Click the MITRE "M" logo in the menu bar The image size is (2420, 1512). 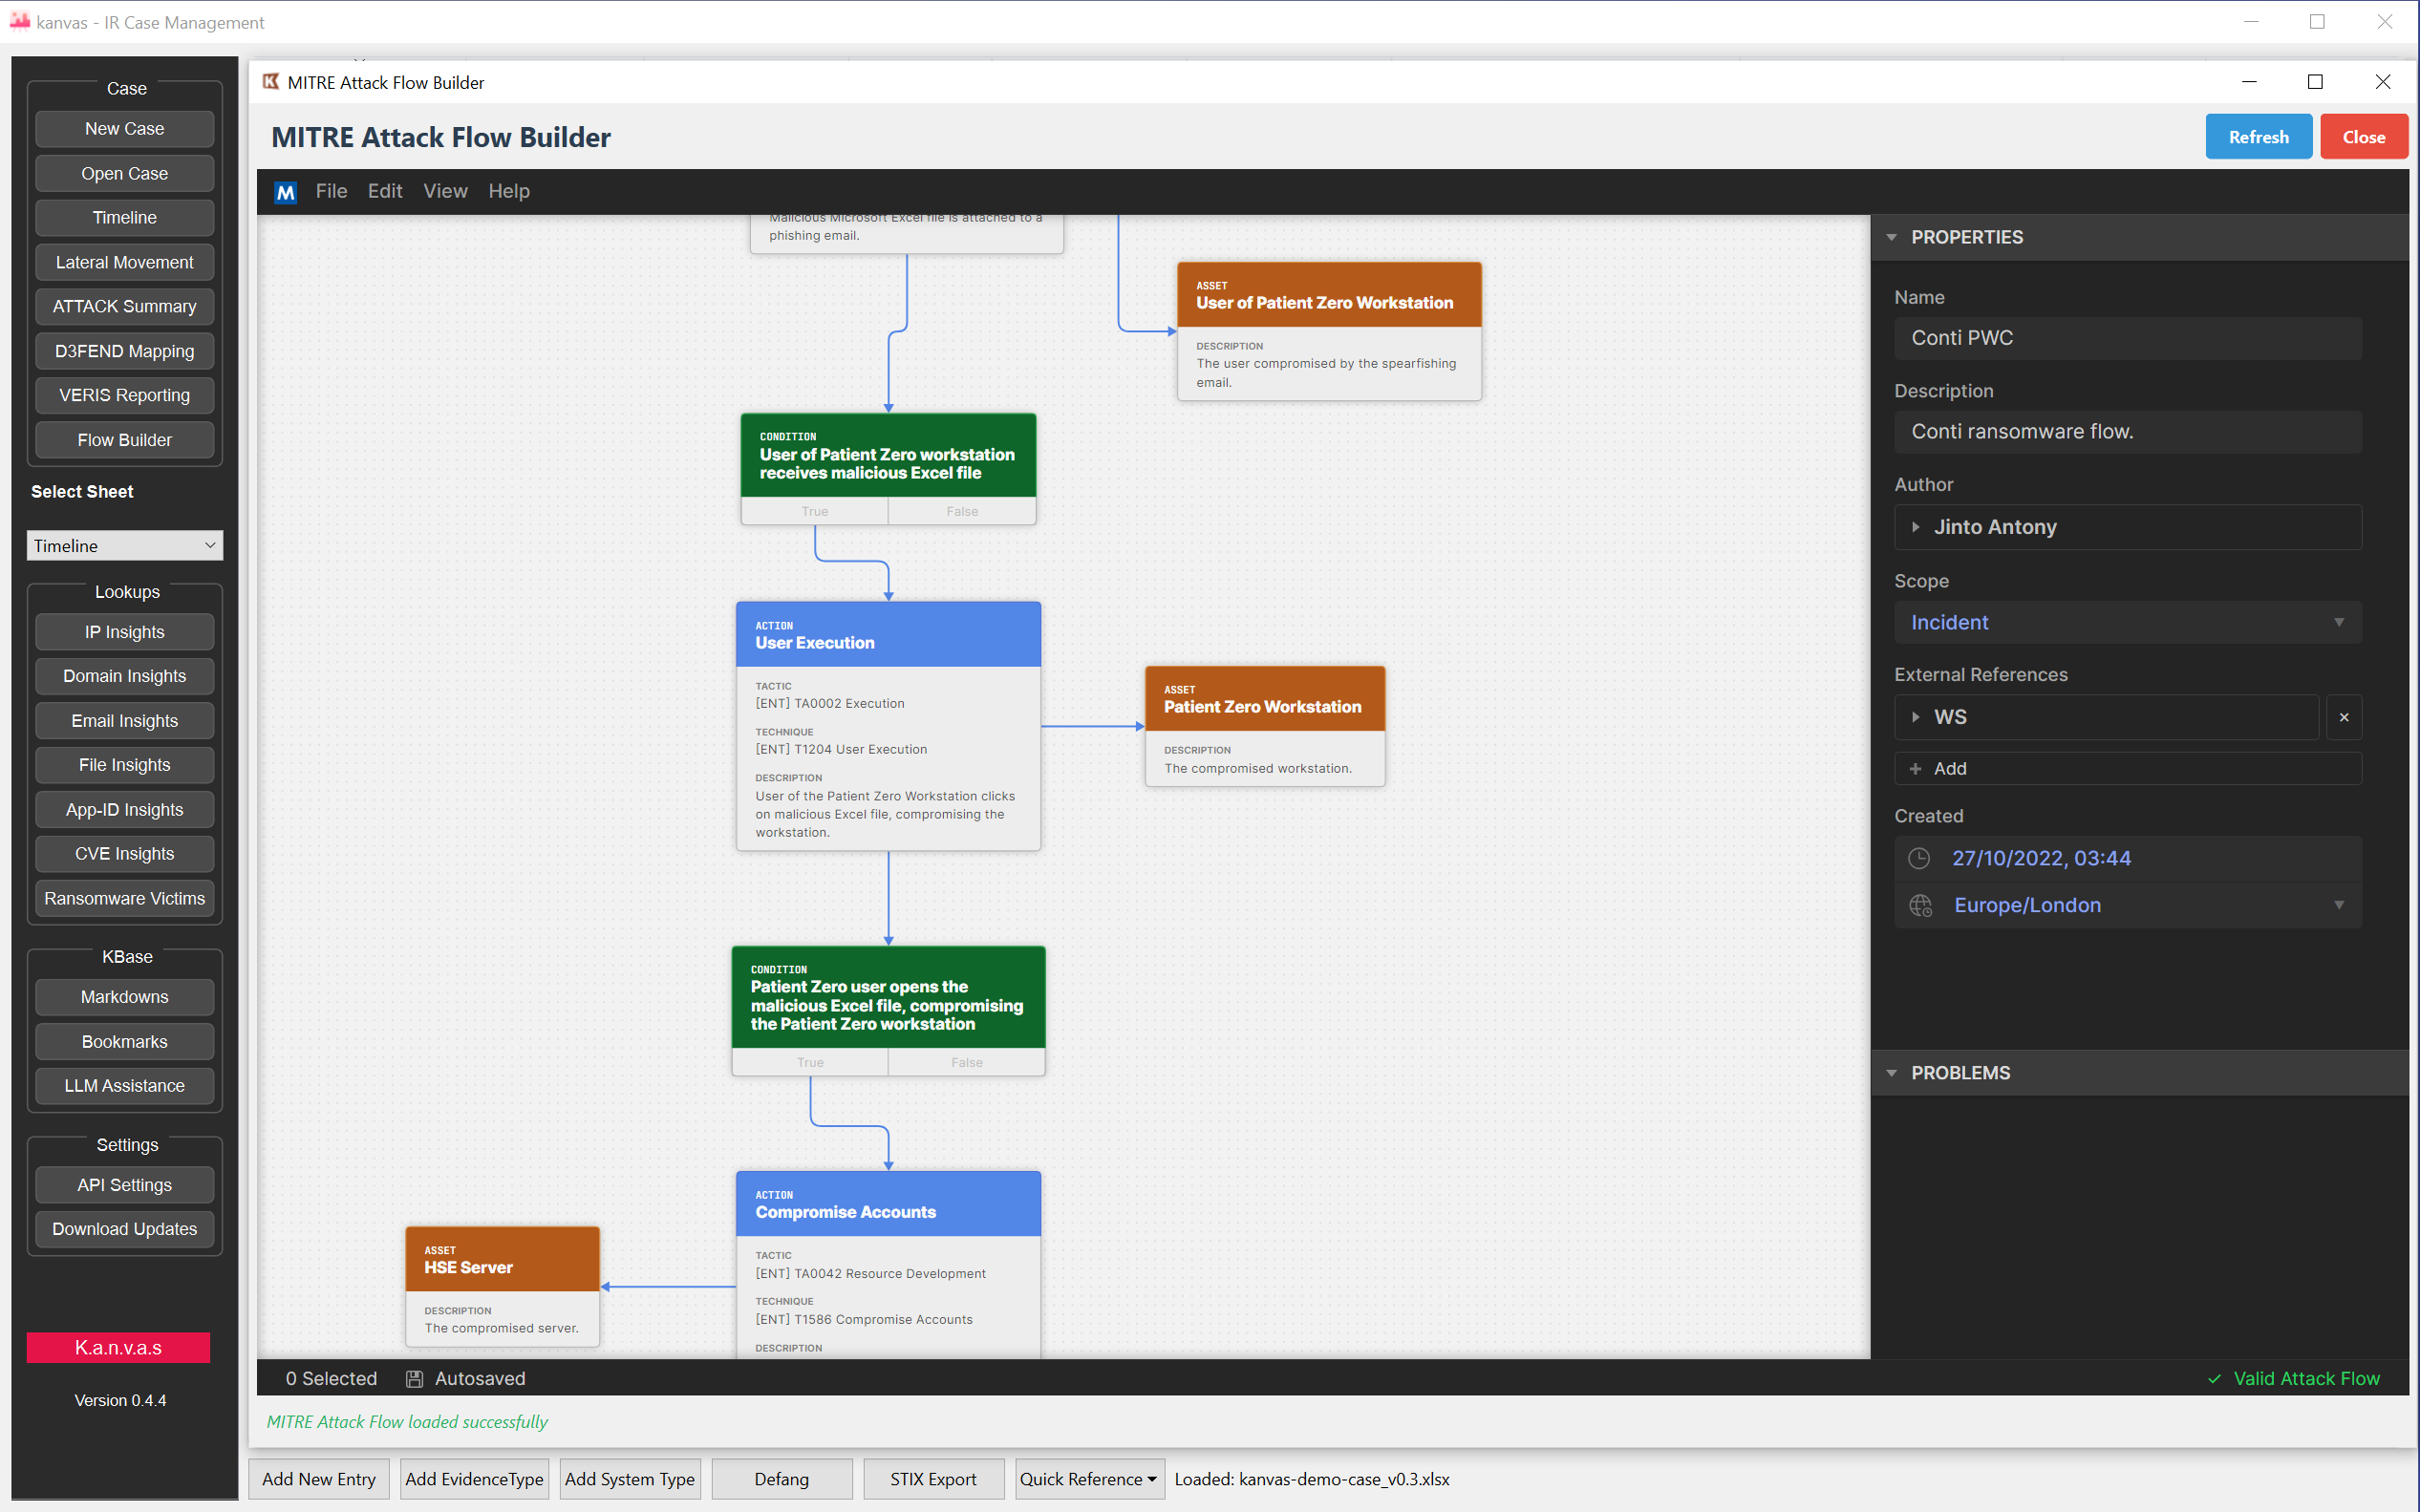(286, 191)
